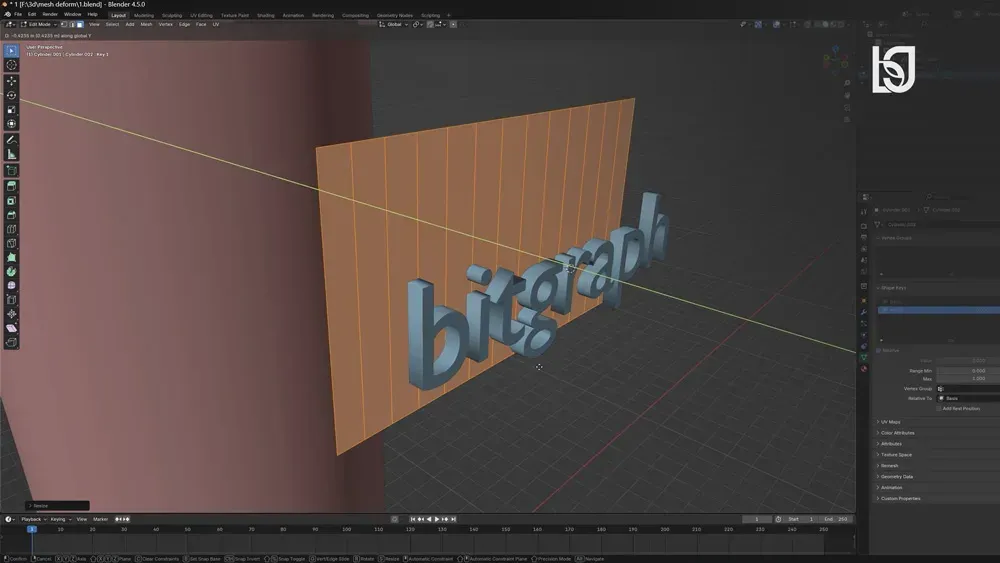Screen dimensions: 1000x563
Task: Toggle snapping in the viewport header
Action: pyautogui.click(x=430, y=24)
